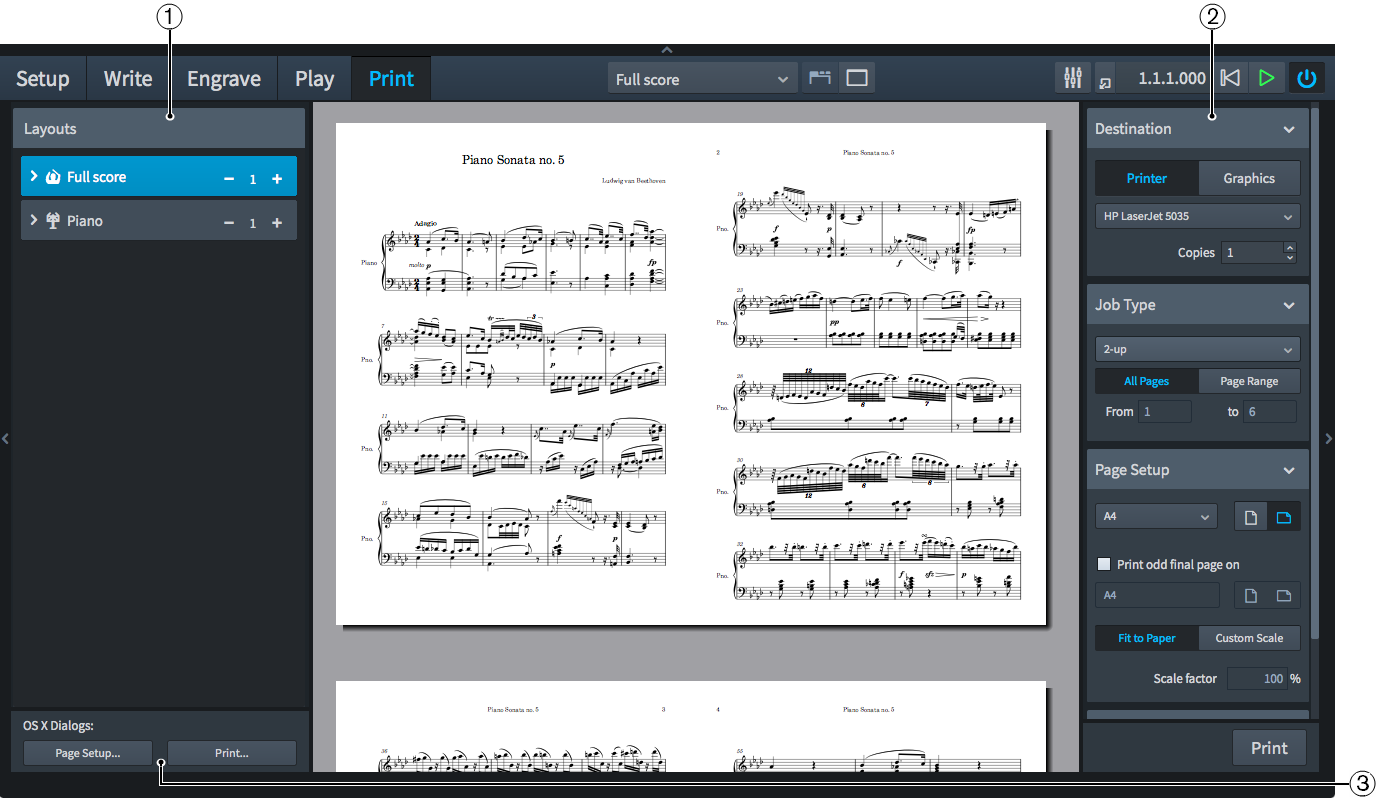
Task: Open OS X Page Setup dialog
Action: [x=87, y=753]
